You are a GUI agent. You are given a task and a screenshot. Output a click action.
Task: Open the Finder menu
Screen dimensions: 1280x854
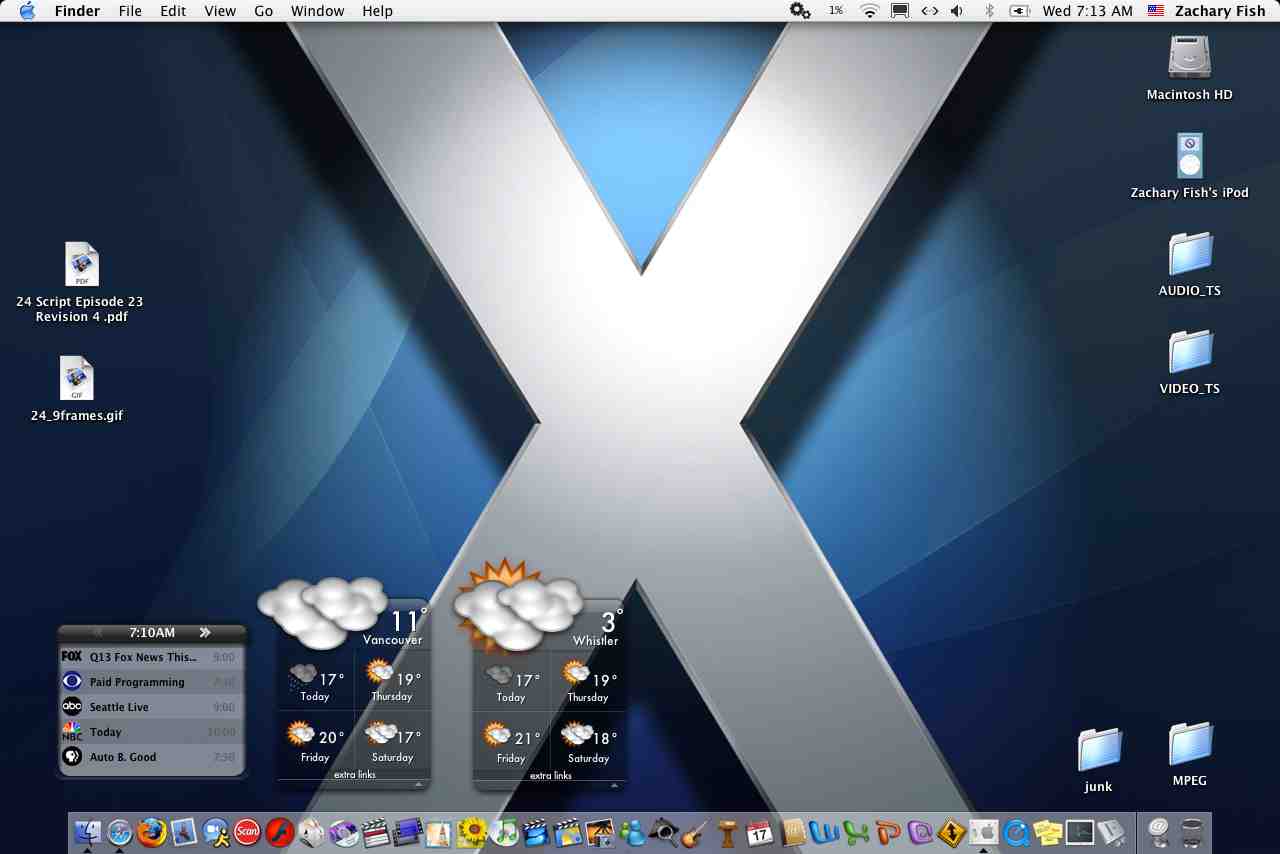click(x=77, y=11)
